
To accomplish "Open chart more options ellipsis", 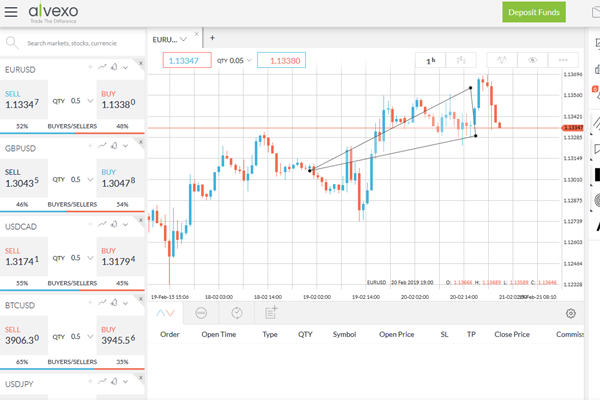I will 563,60.
